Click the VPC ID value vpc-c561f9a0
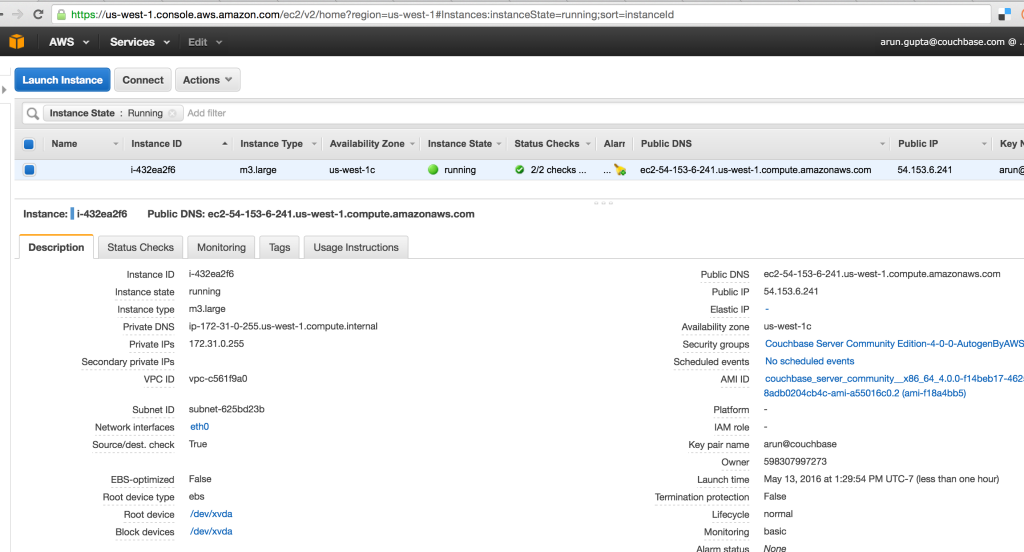Image resolution: width=1024 pixels, height=552 pixels. tap(218, 379)
